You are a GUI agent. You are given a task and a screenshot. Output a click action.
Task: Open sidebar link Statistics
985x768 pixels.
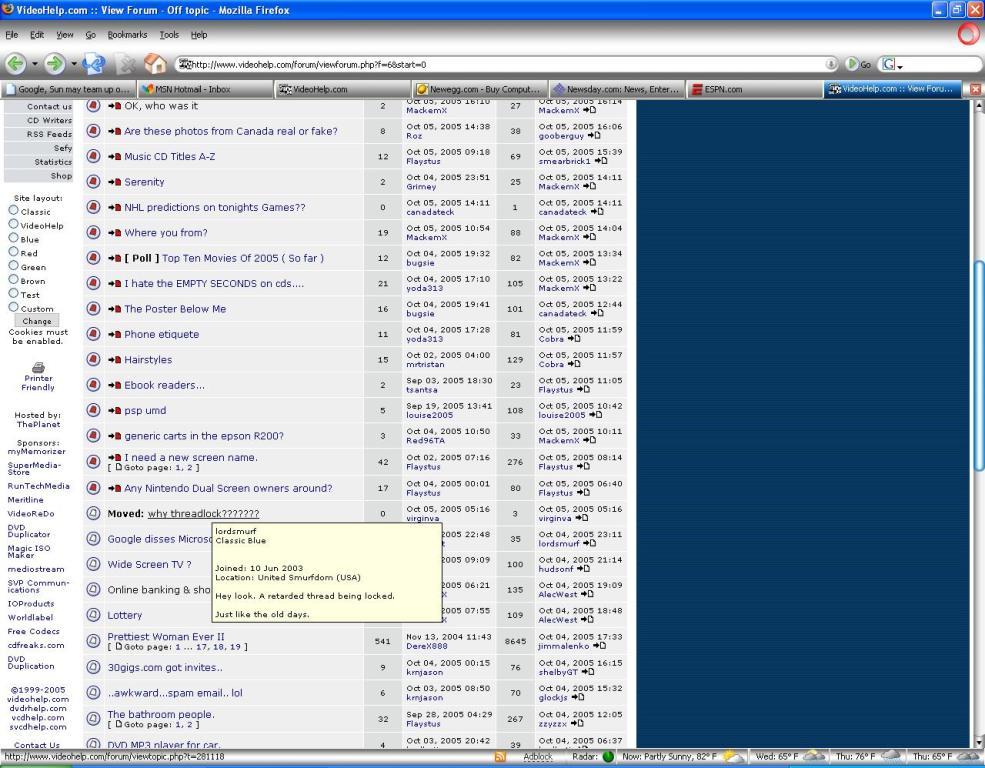53,161
